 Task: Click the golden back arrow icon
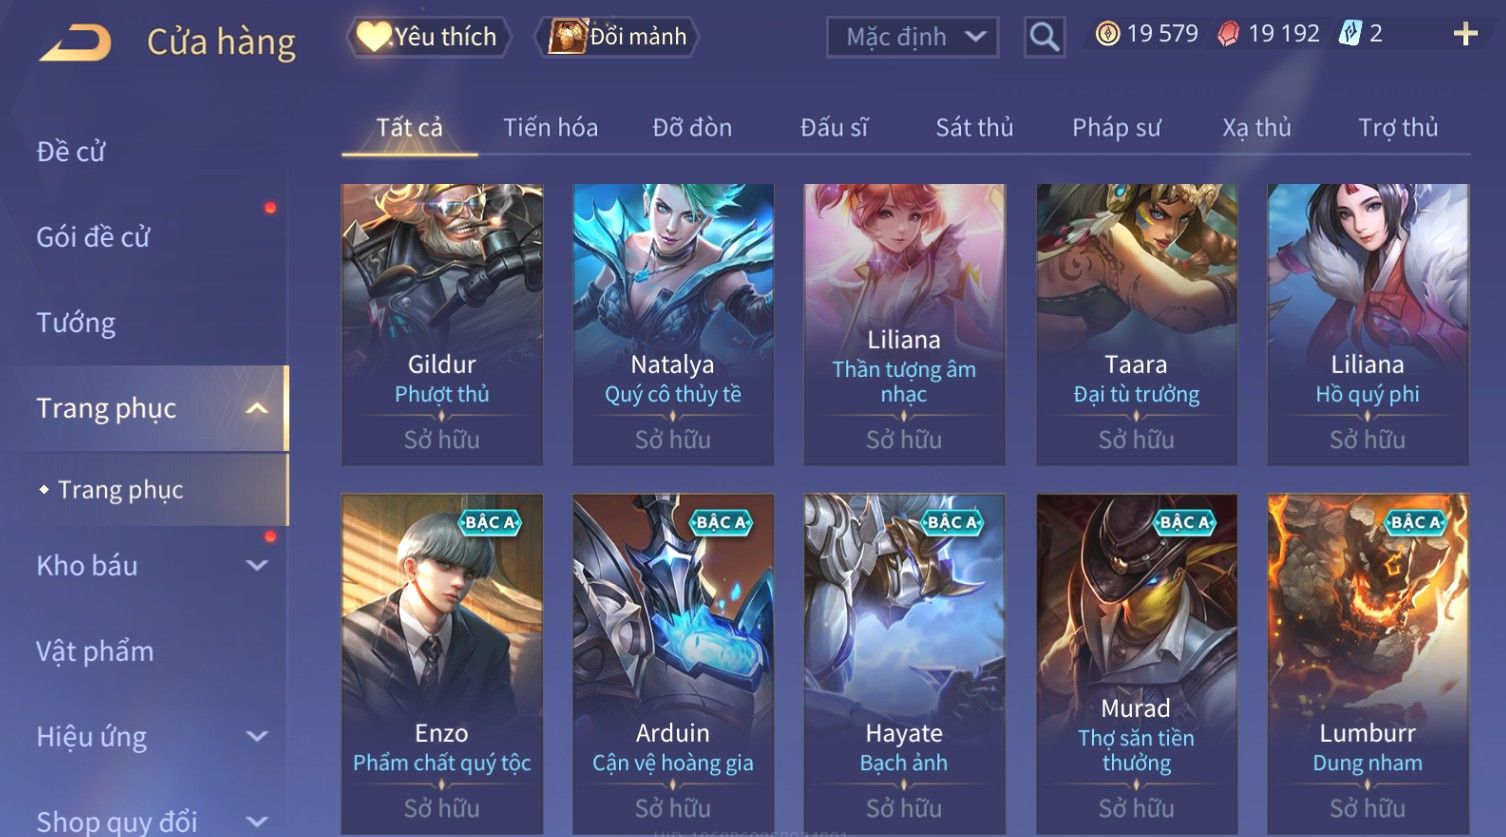point(75,43)
